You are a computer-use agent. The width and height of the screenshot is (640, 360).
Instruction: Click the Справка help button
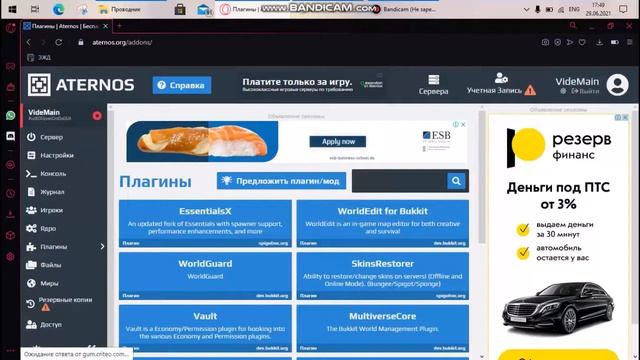(182, 85)
